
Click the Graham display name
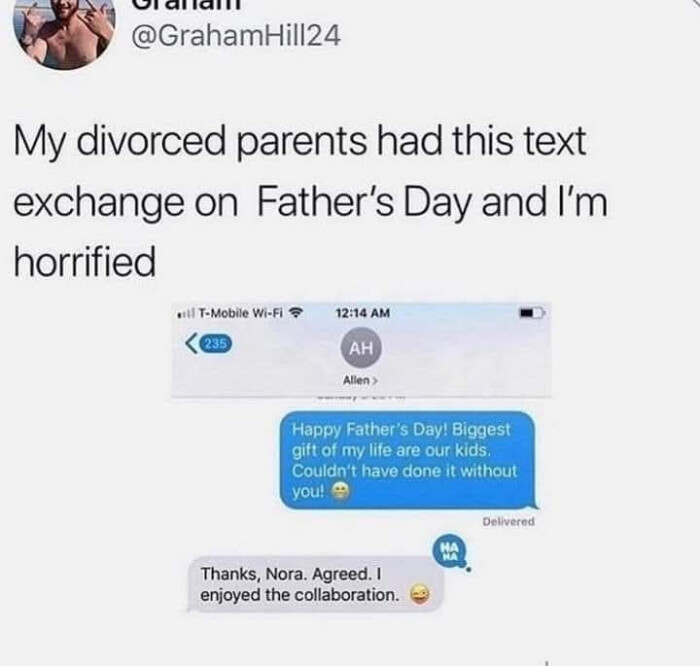pos(188,5)
